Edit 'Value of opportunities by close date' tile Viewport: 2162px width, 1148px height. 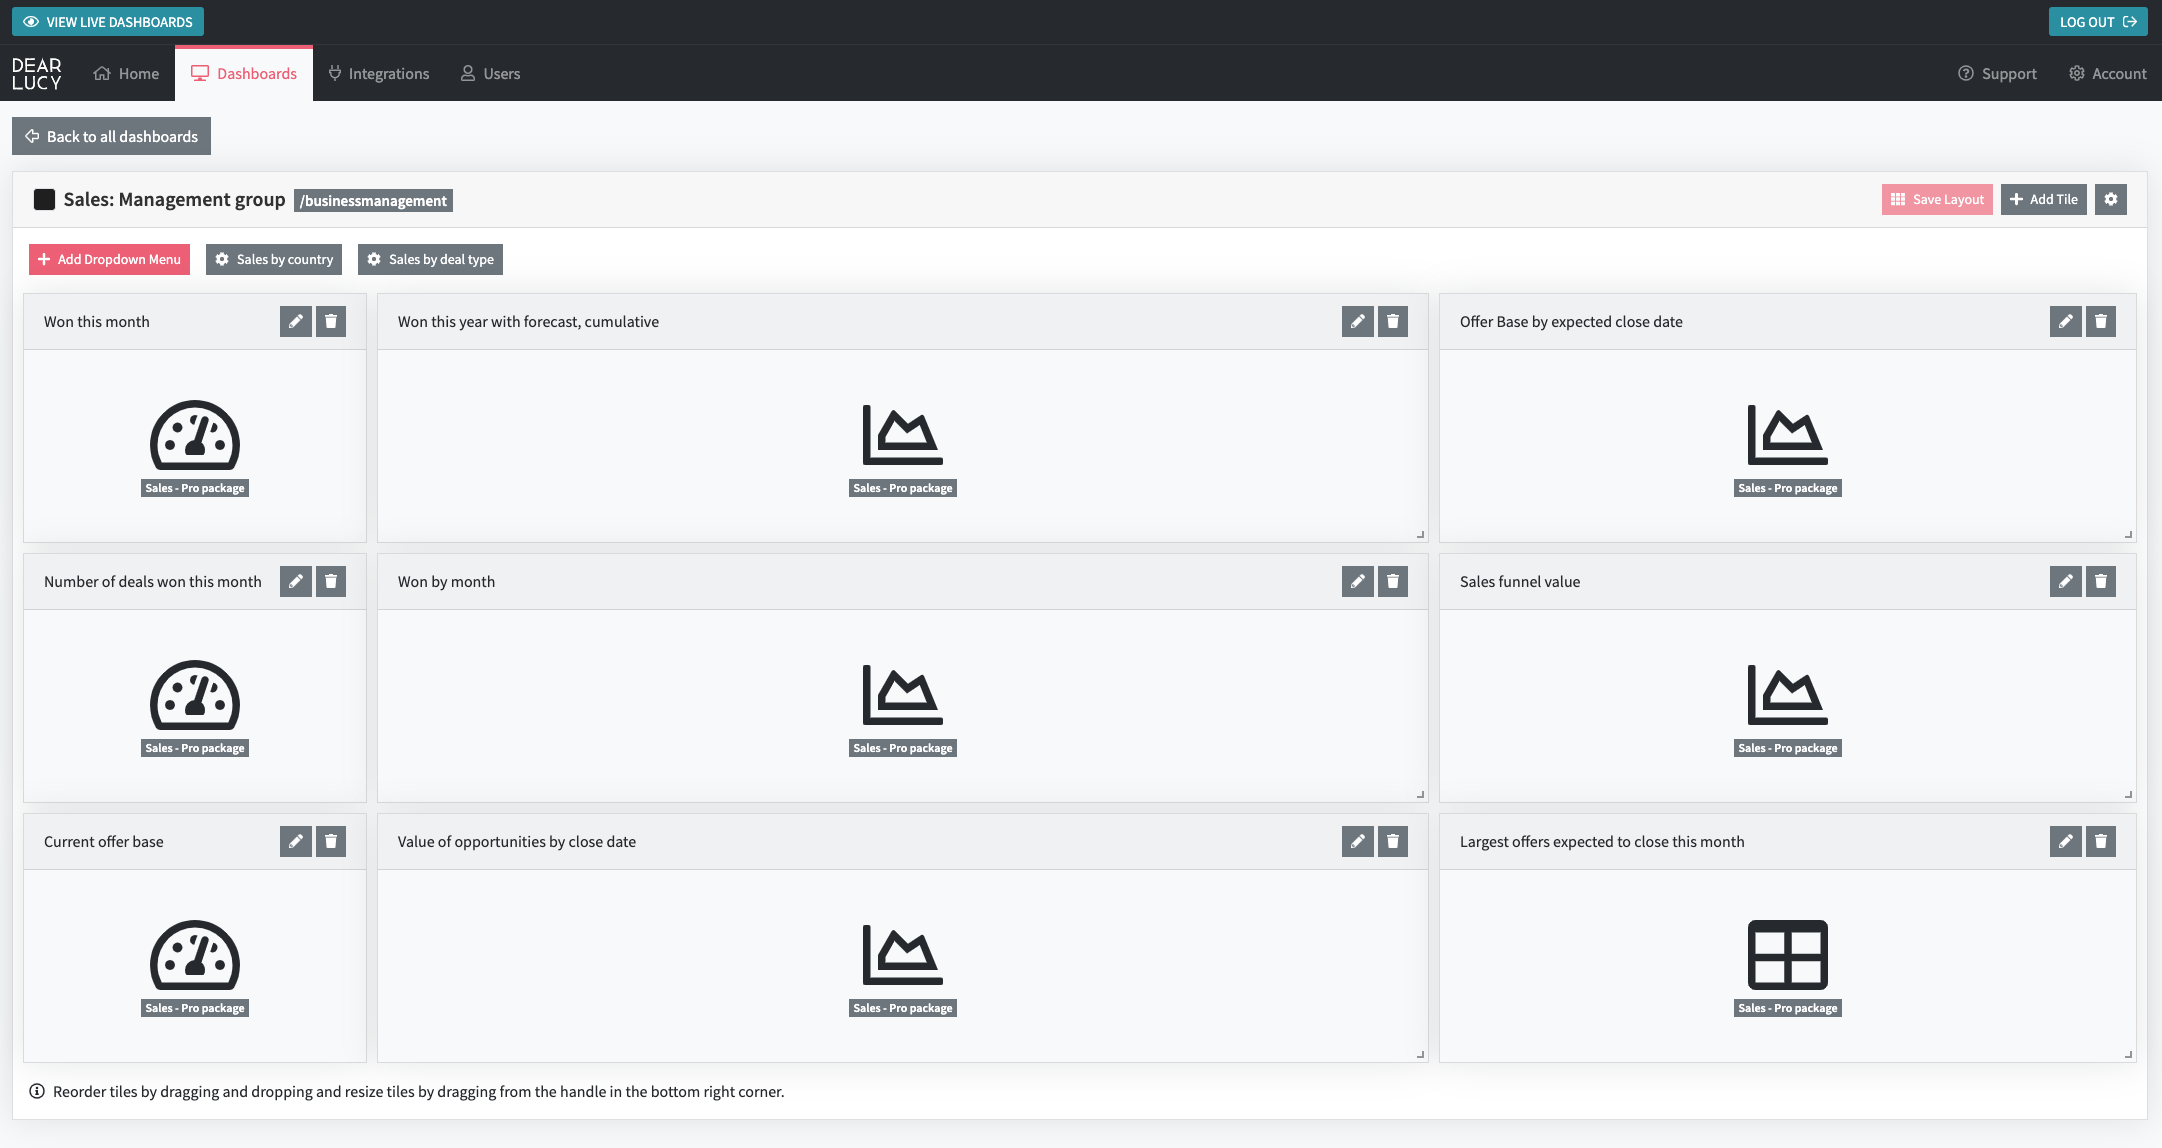[1358, 841]
